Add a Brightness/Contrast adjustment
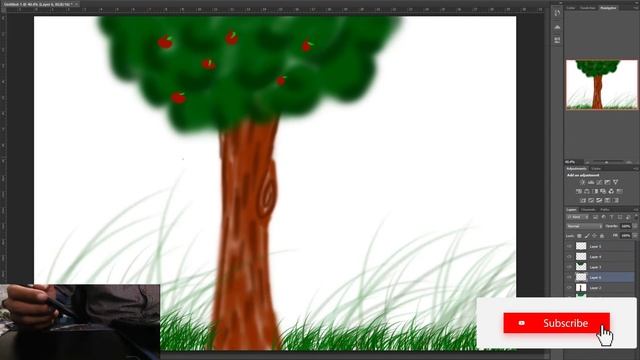 coord(582,182)
